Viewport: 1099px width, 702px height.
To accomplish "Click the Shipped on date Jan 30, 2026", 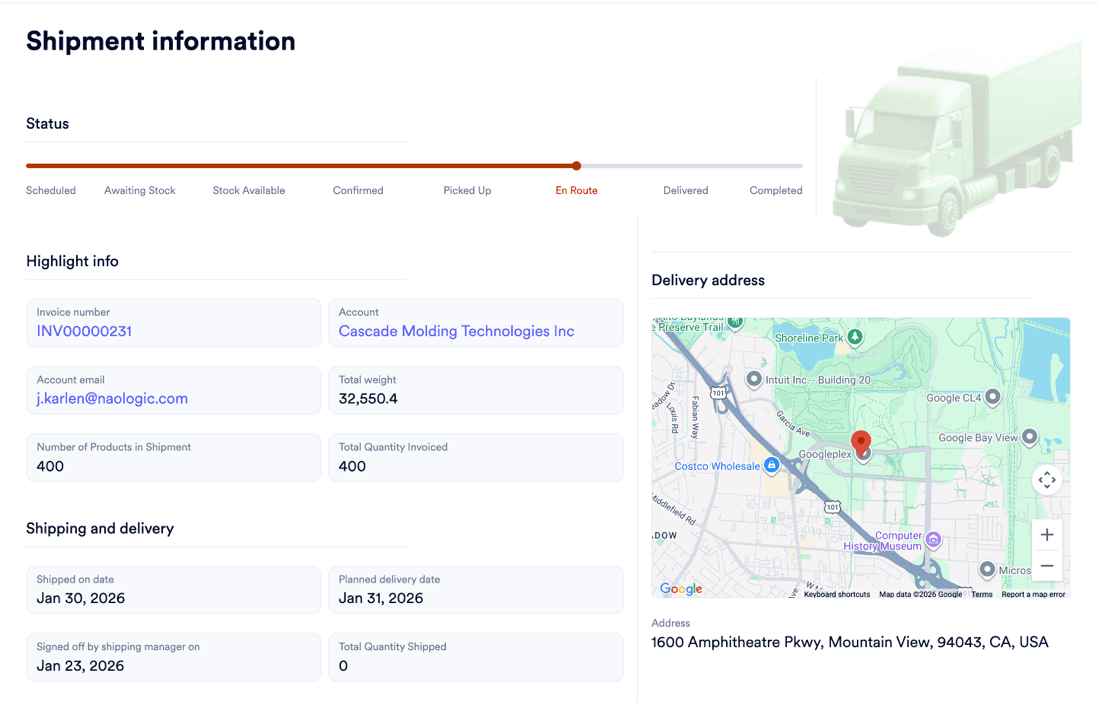I will pos(81,598).
